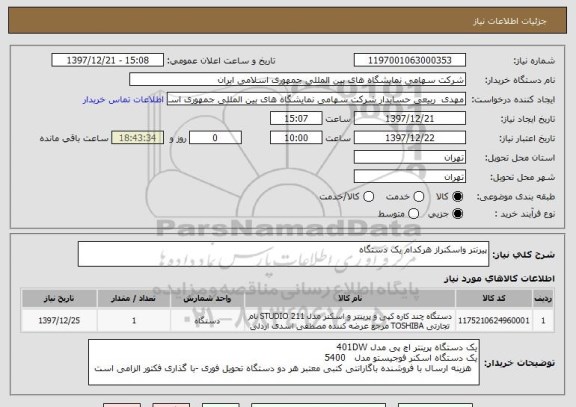576x407 pixels.
Task: Click the need date cell 1397/12/25
Action: 59,321
